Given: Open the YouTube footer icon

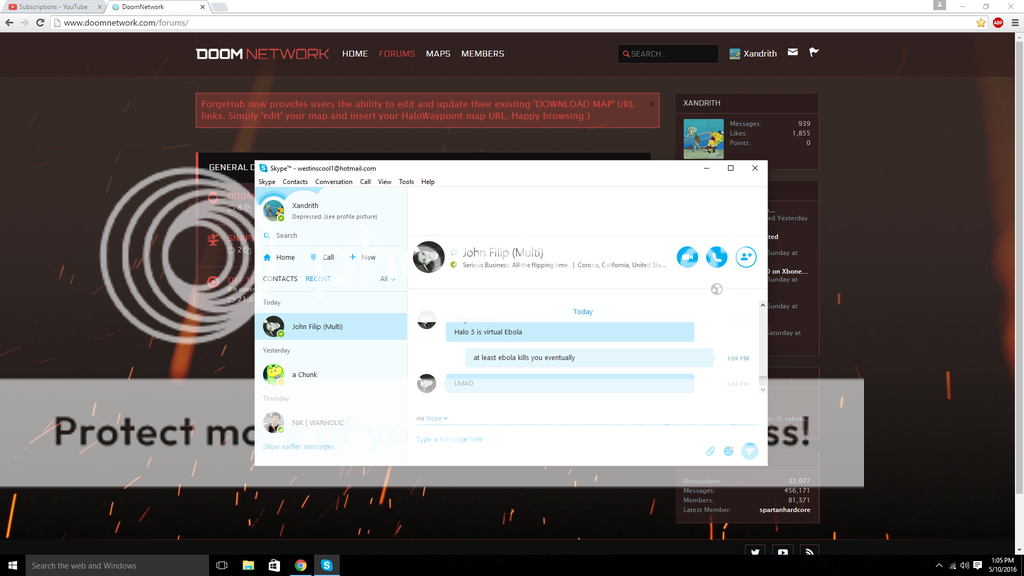Looking at the screenshot, I should click(782, 551).
